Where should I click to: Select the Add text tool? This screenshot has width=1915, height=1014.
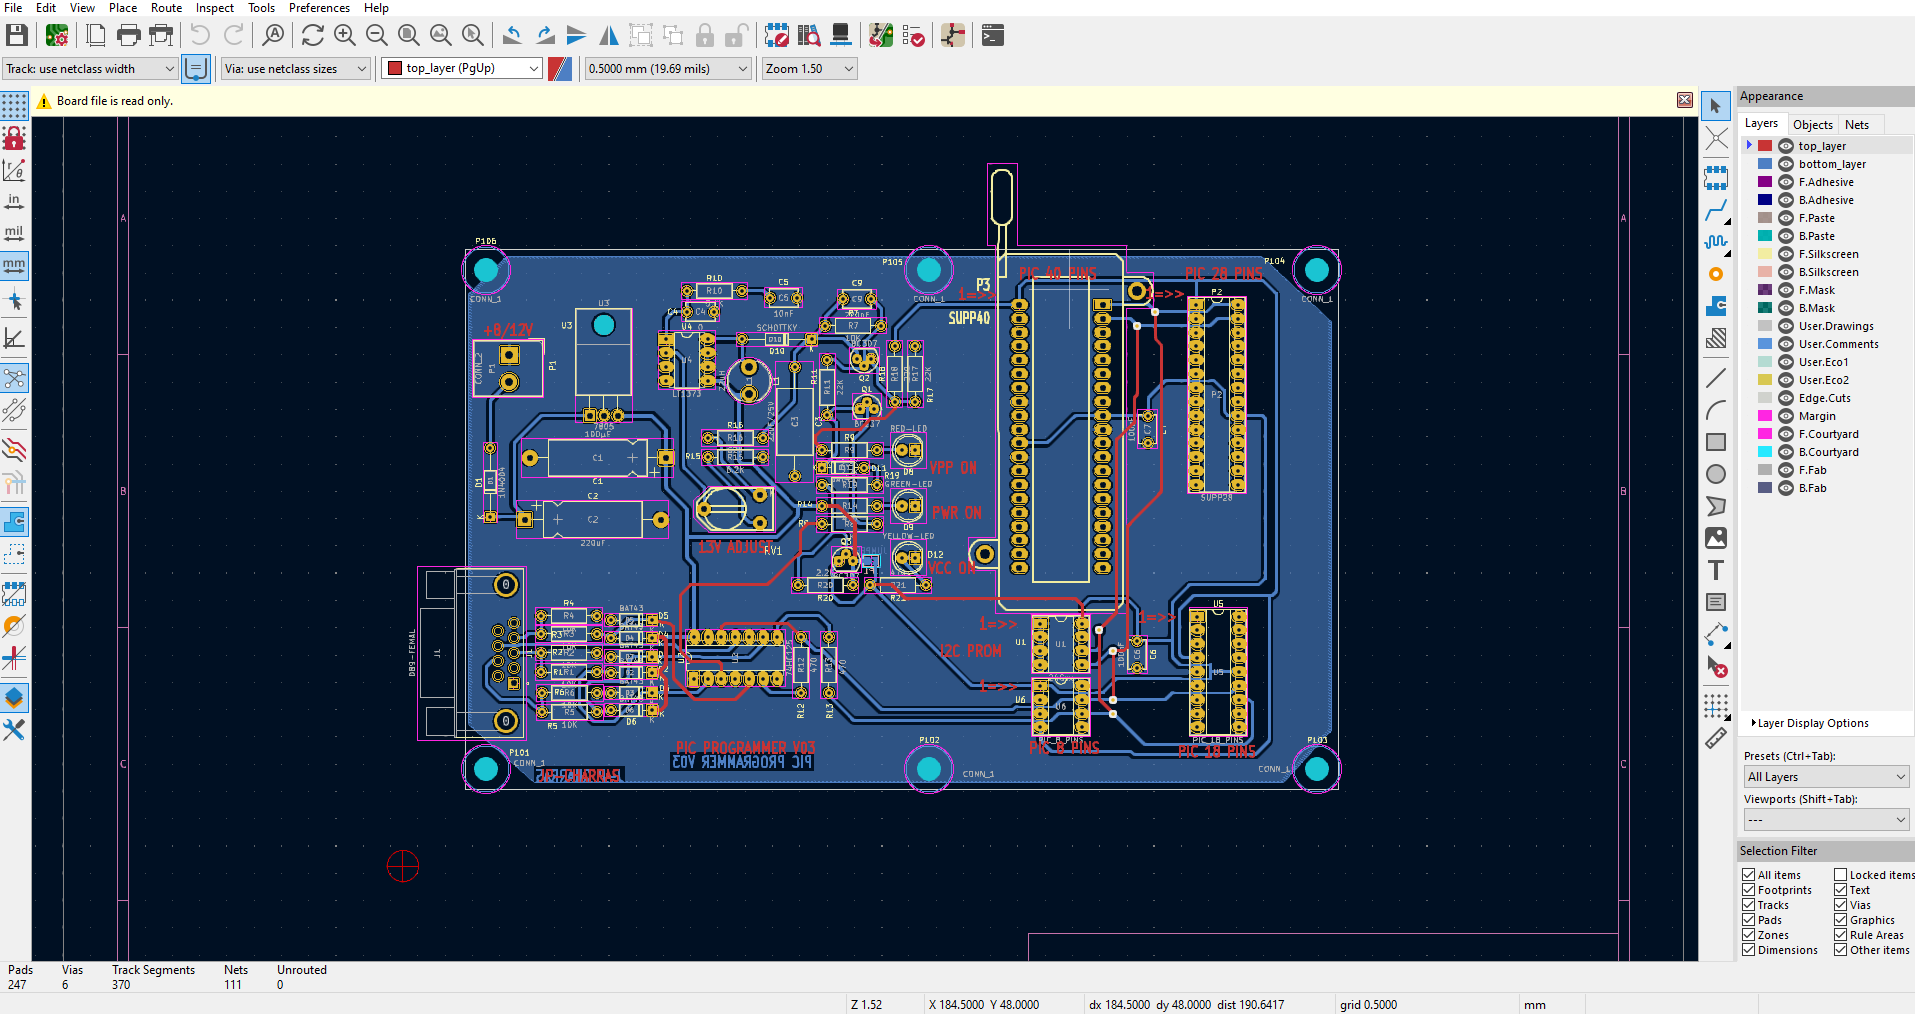(x=1716, y=570)
